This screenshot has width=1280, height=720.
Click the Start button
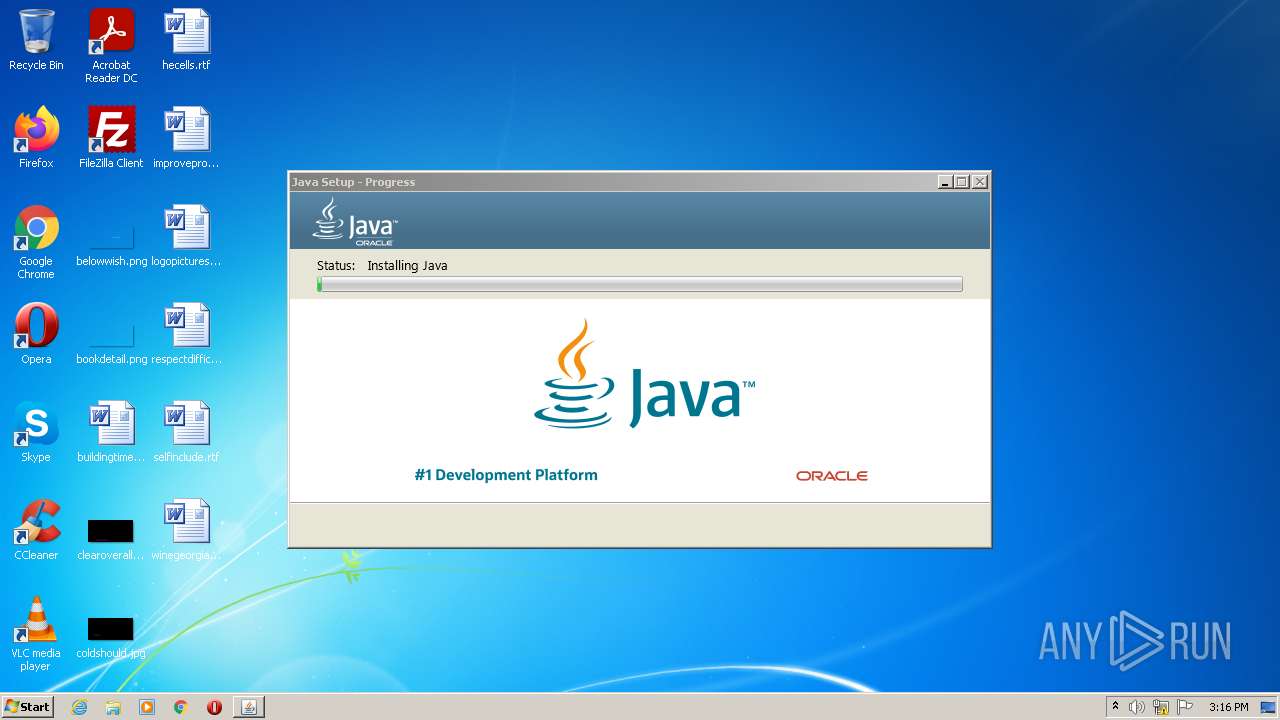point(27,707)
